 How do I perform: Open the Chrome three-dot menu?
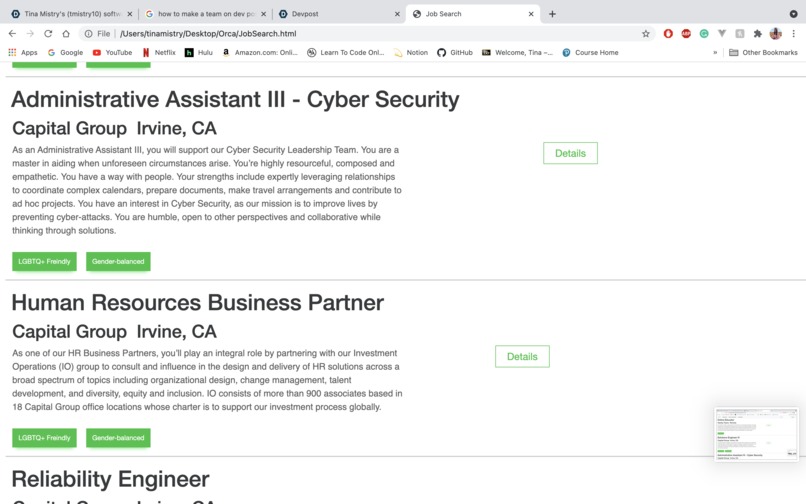pos(793,33)
